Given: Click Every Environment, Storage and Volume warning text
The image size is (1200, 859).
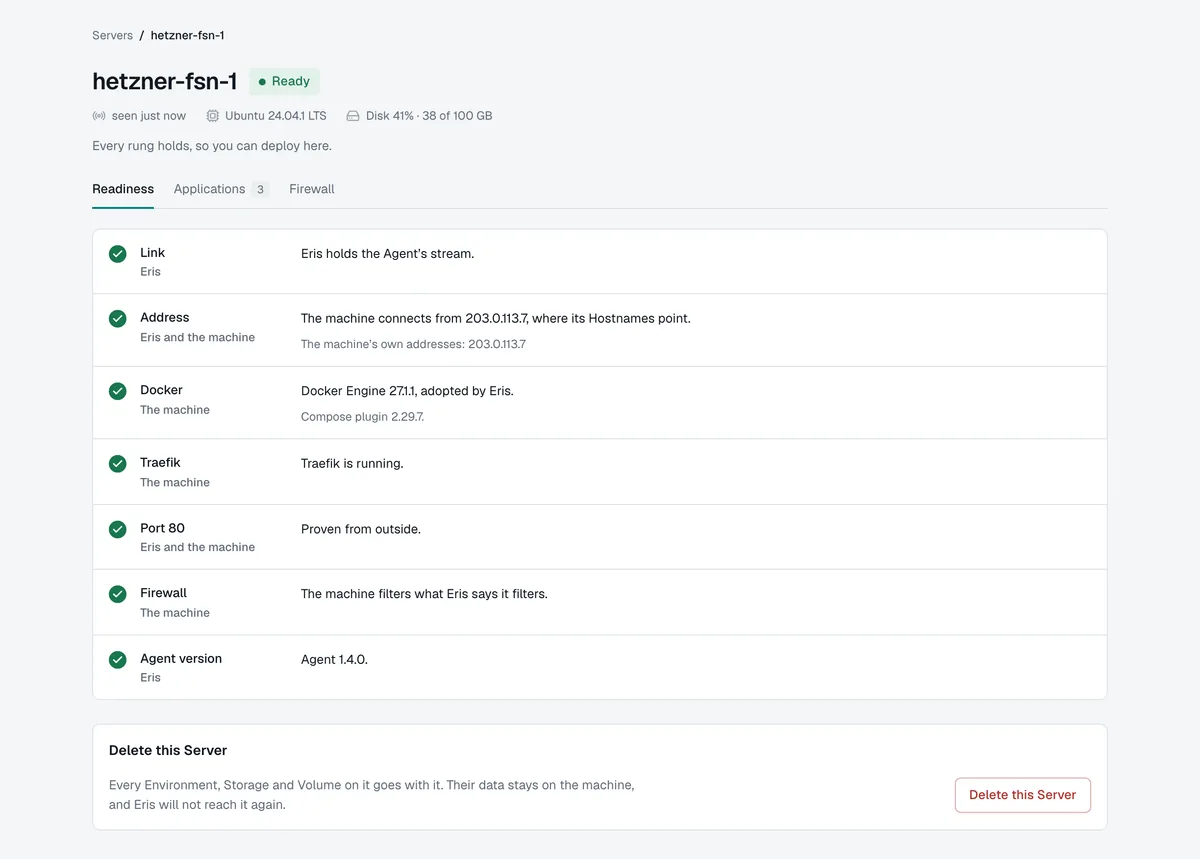Looking at the screenshot, I should pyautogui.click(x=371, y=795).
